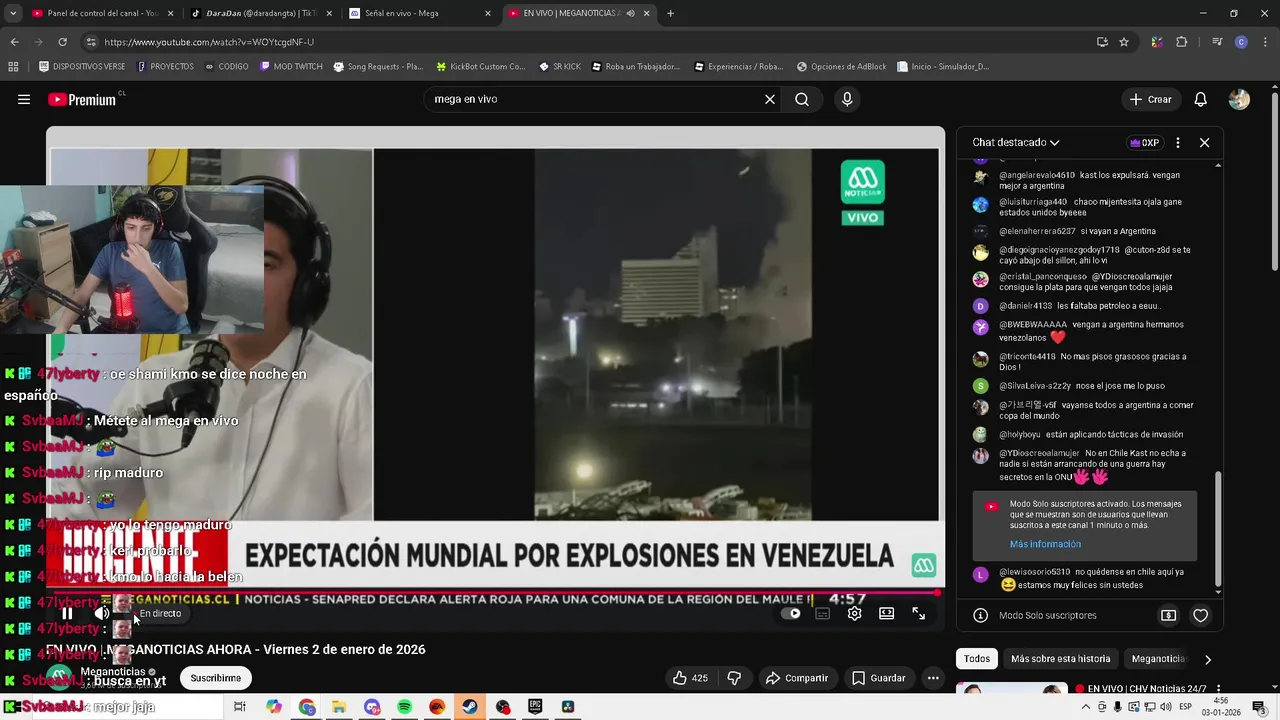This screenshot has width=1280, height=720.
Task: Open Epic Games Launcher from taskbar
Action: click(x=535, y=707)
